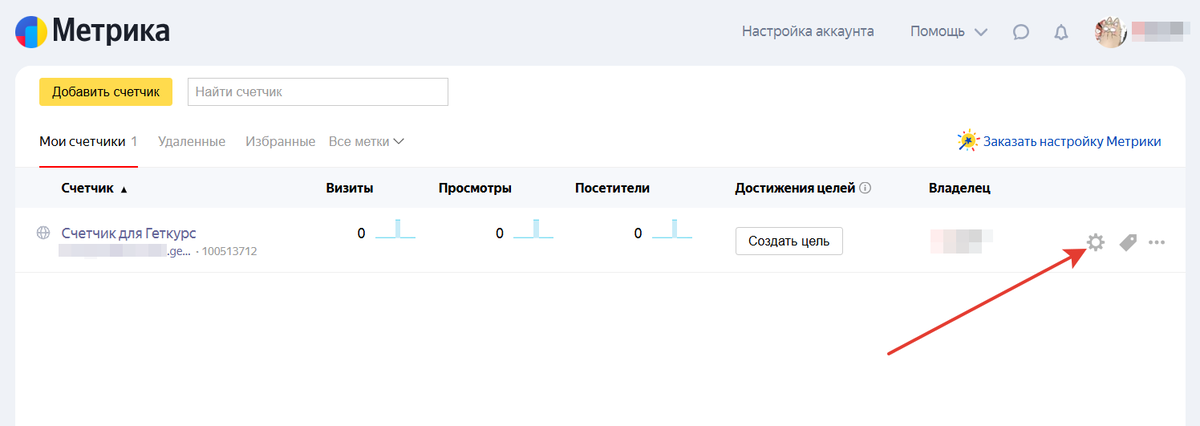Open the counter settings gear icon
The width and height of the screenshot is (1200, 426).
point(1096,242)
